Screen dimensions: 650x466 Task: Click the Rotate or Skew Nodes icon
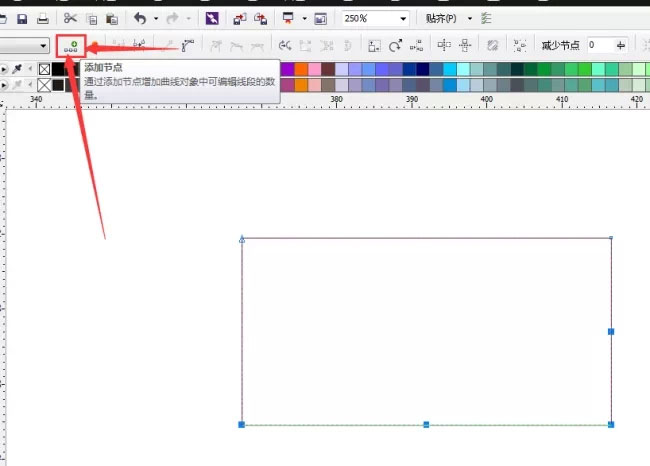(395, 45)
